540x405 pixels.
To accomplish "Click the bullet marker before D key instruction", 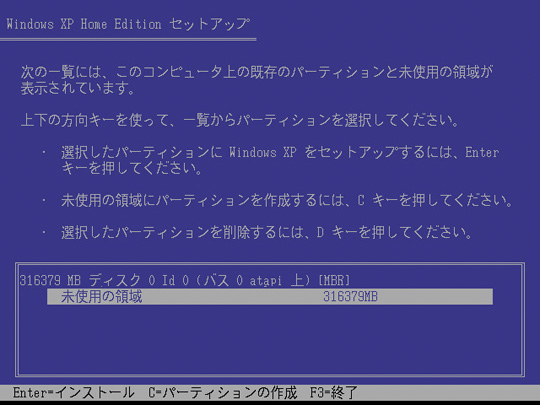I will pos(44,232).
